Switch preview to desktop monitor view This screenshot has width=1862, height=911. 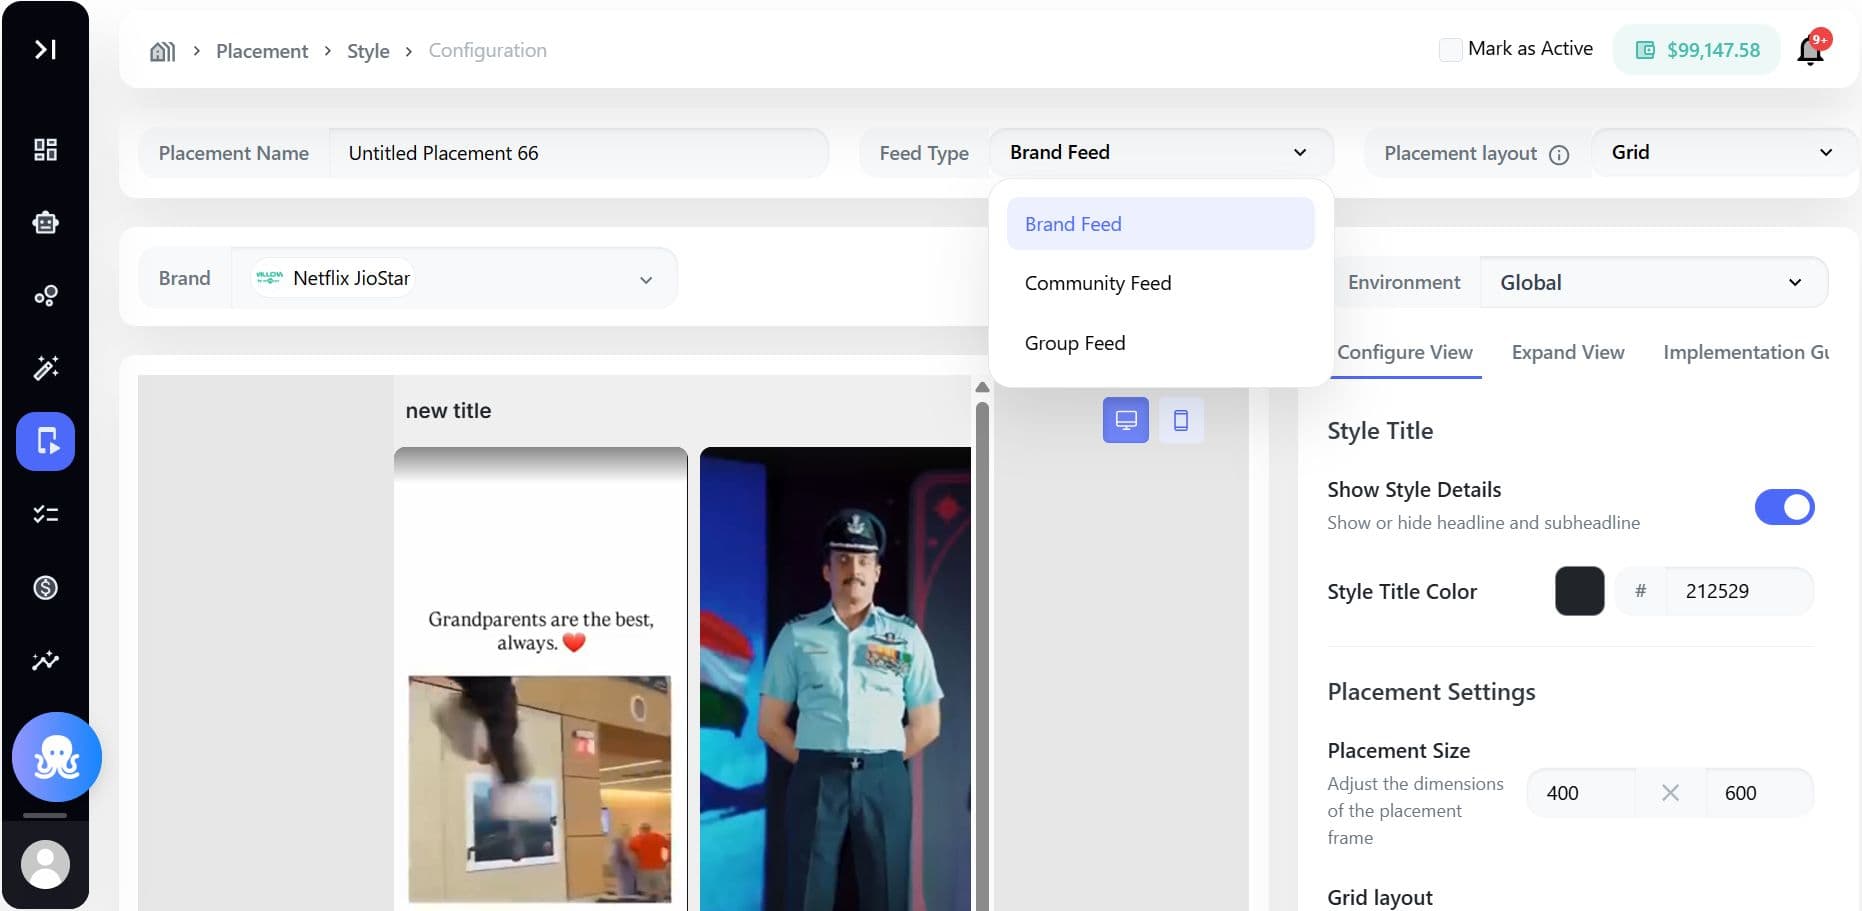point(1125,420)
